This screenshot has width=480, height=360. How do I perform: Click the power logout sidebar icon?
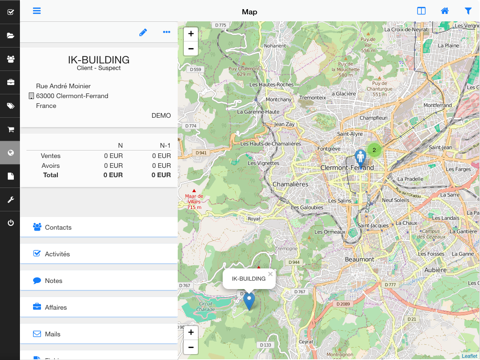pyautogui.click(x=11, y=223)
